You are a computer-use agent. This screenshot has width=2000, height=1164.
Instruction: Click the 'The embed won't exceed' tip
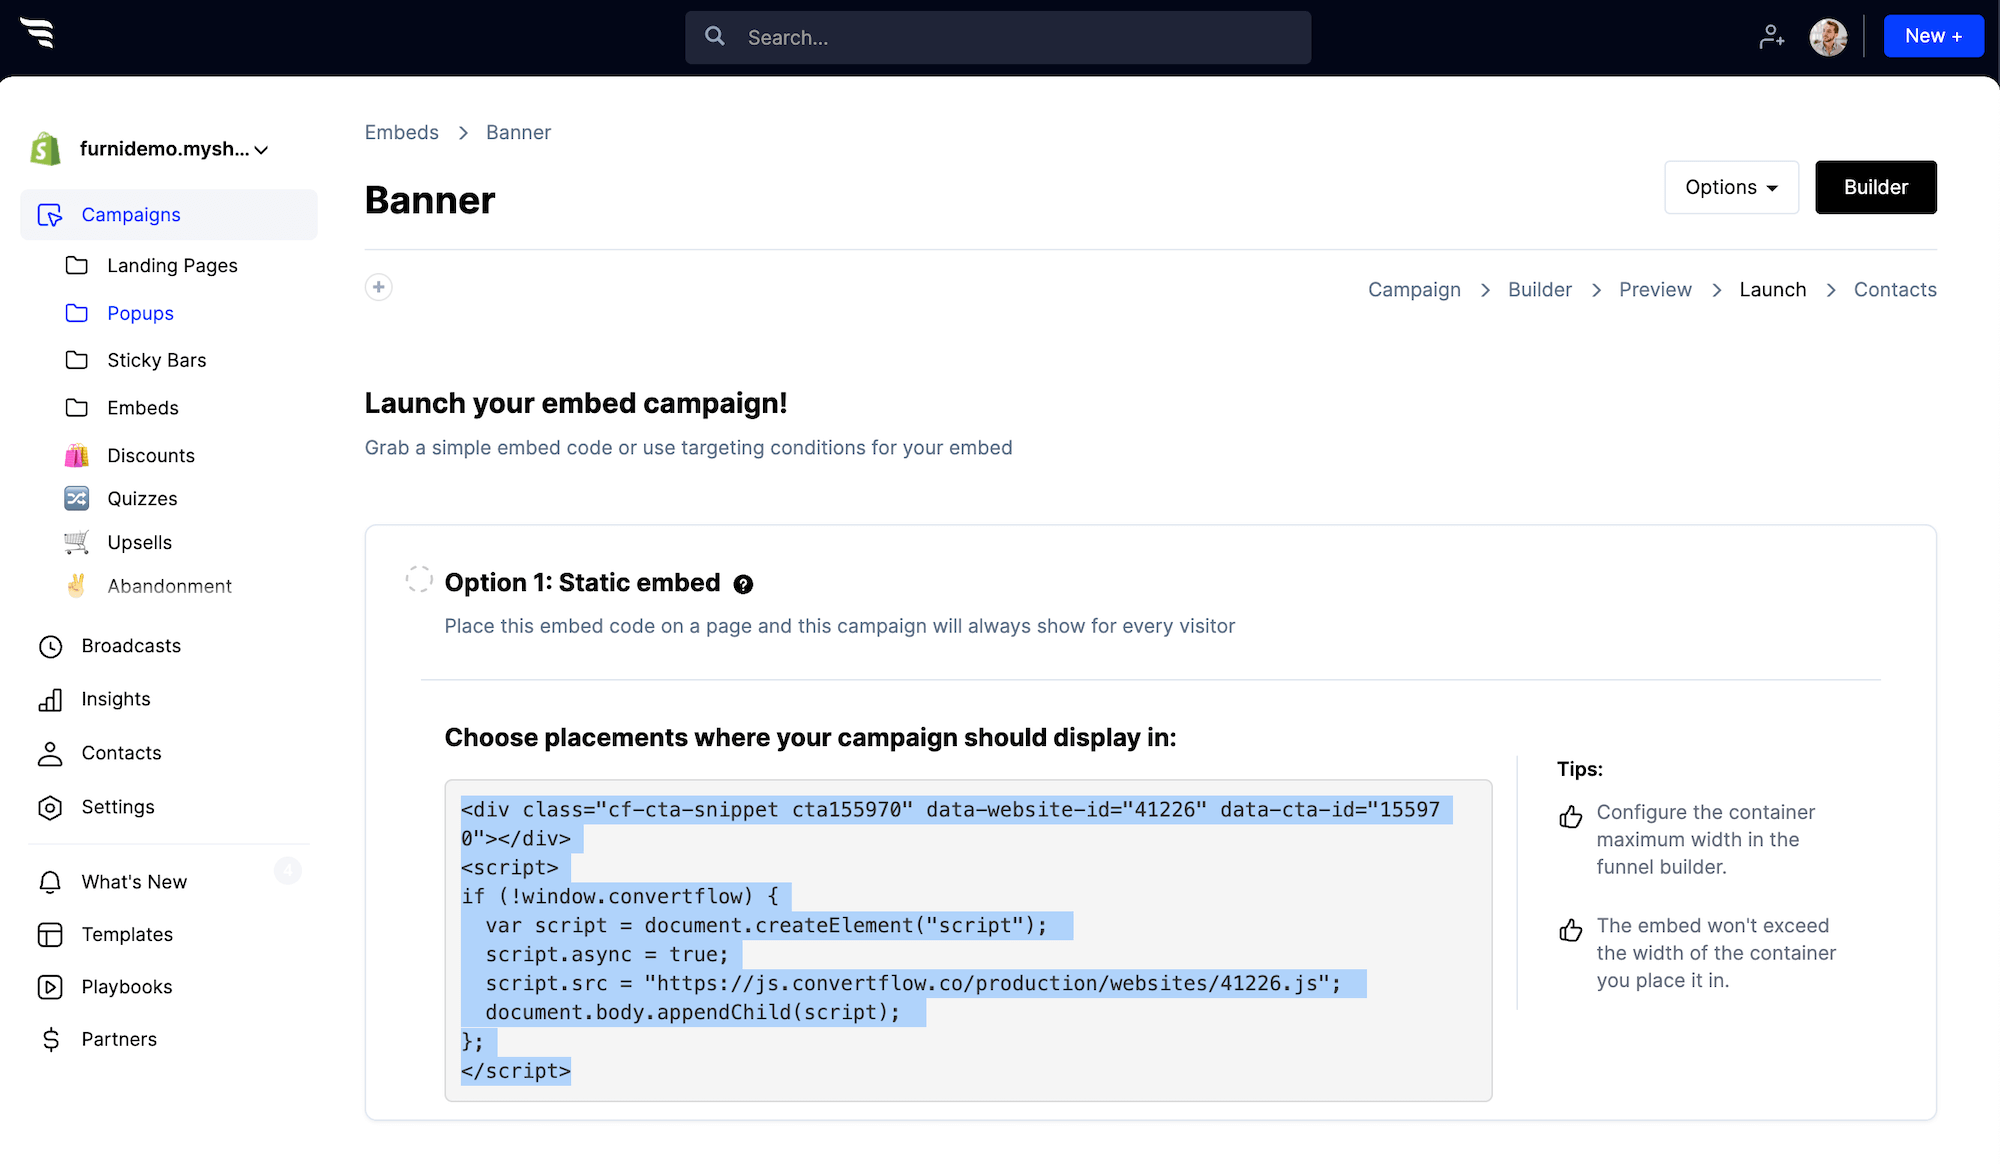click(x=1716, y=953)
